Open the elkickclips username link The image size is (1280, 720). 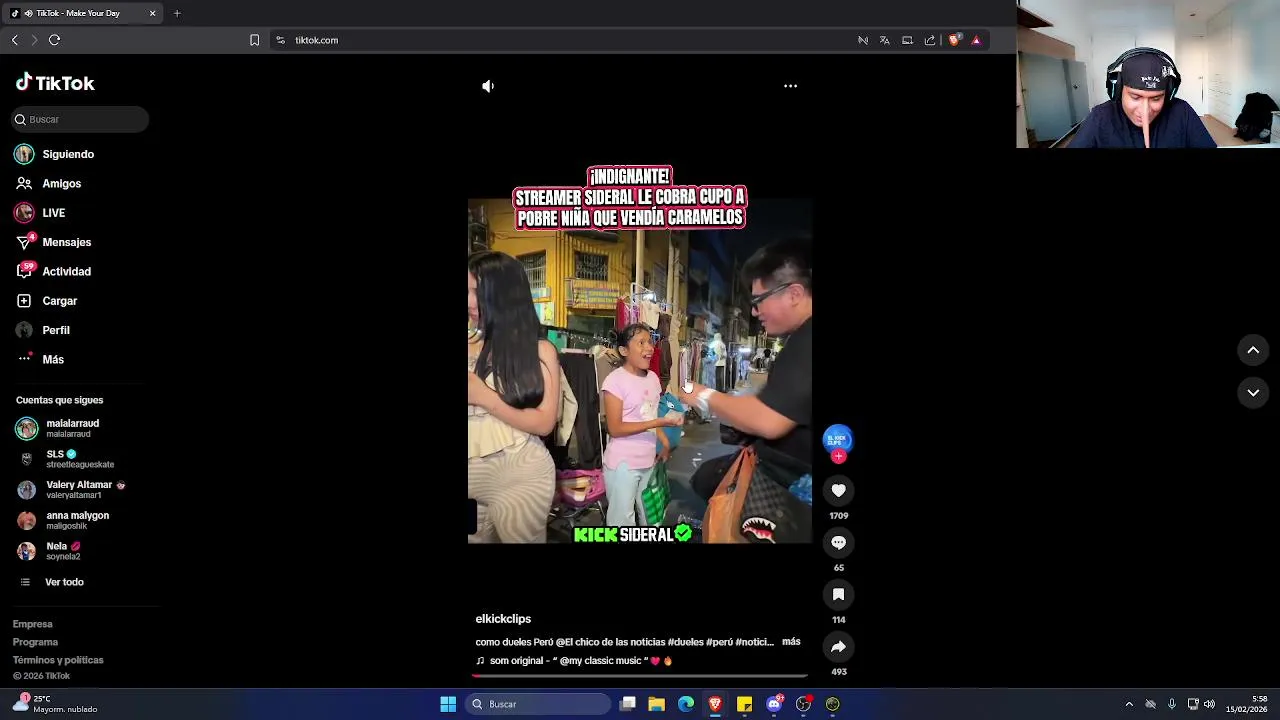tap(503, 619)
